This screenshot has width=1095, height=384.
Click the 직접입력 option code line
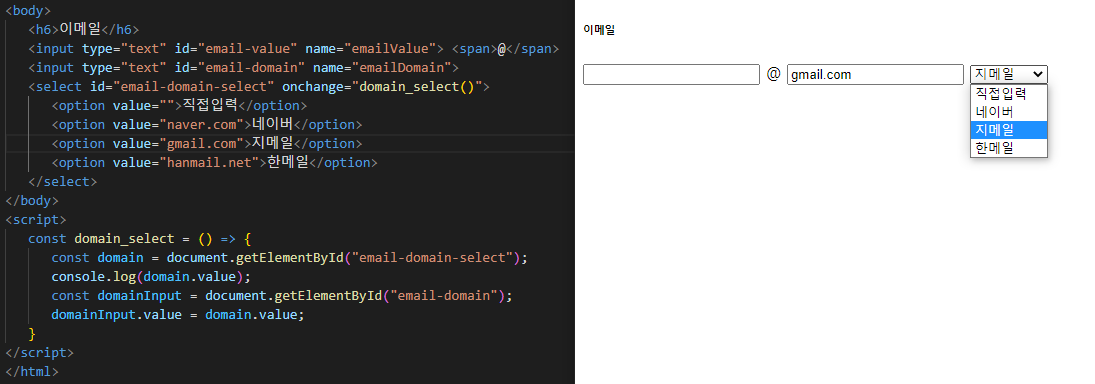(179, 105)
